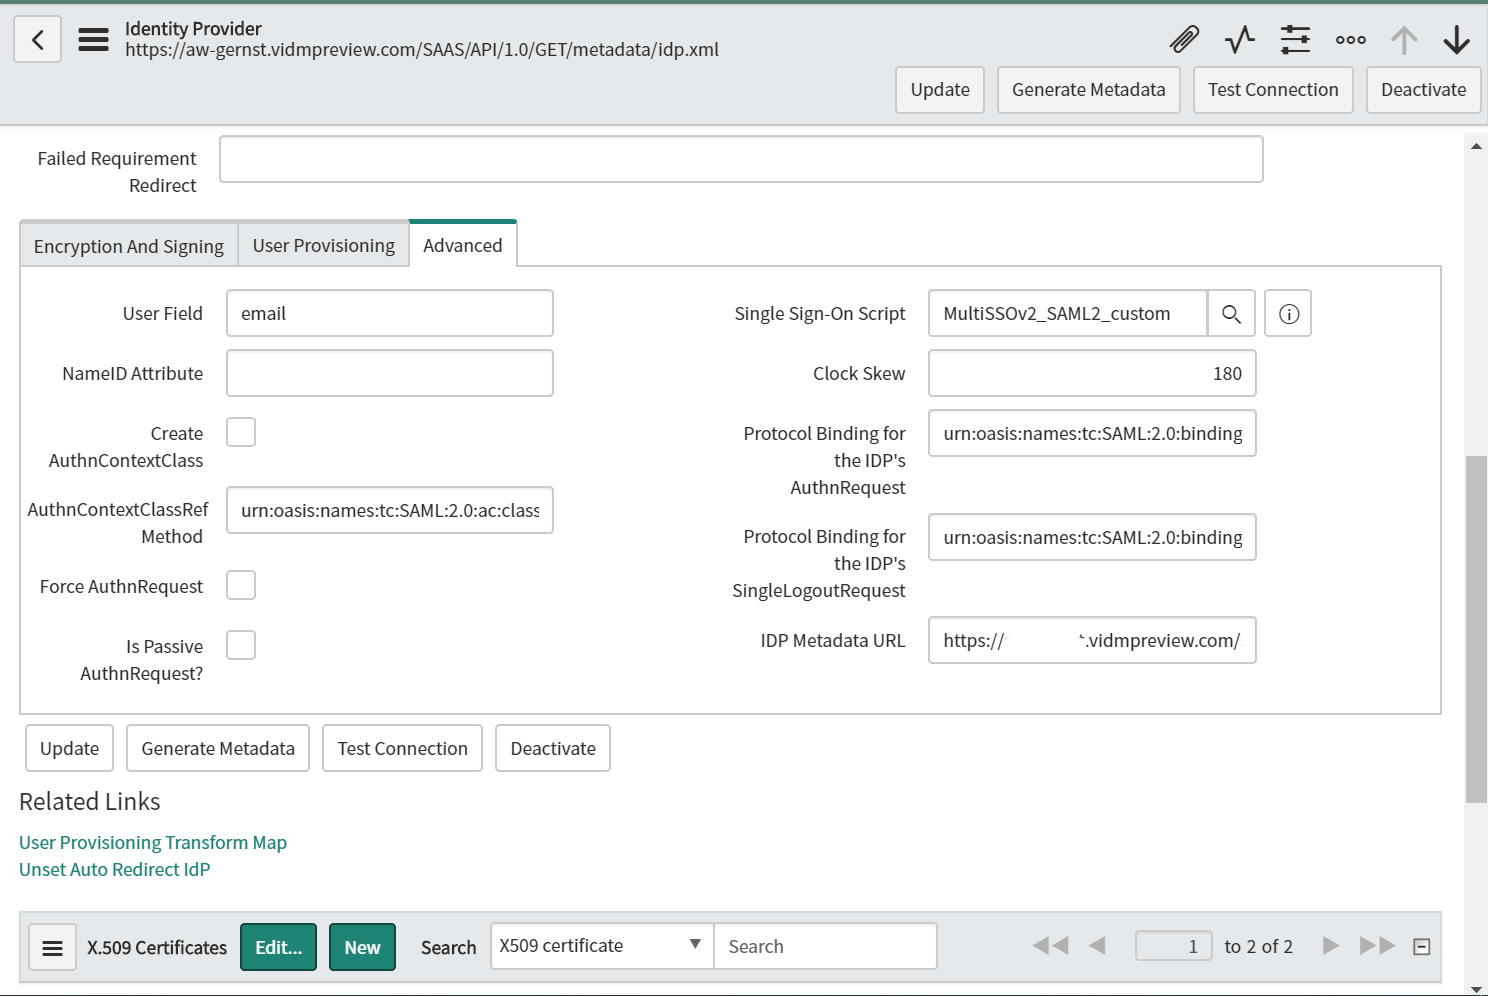The height and width of the screenshot is (996, 1488).
Task: Open the X509 certificate search dropdown
Action: tap(601, 946)
